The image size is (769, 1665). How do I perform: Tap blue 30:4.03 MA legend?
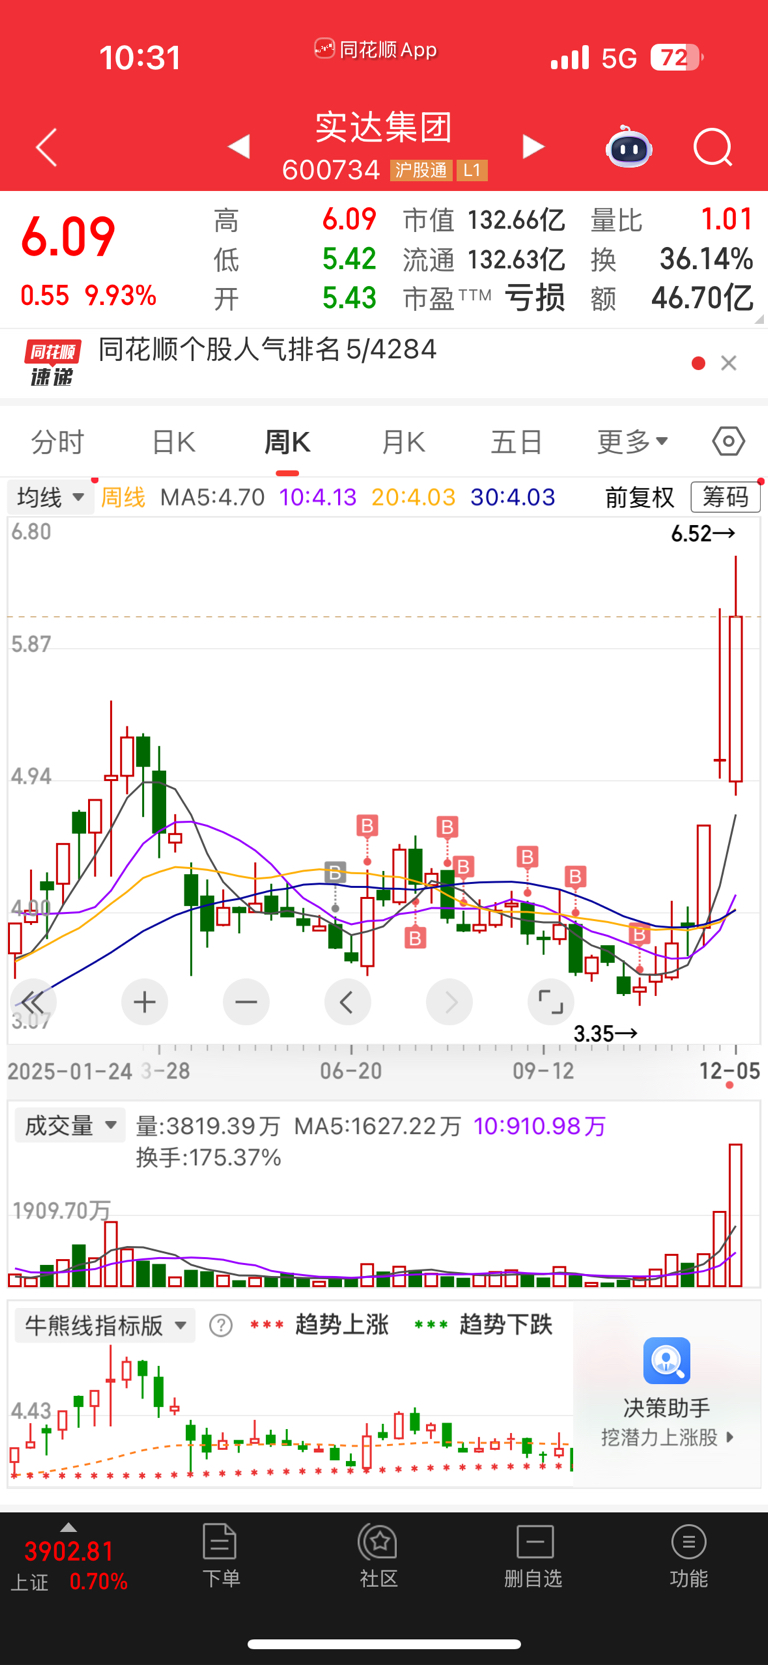click(x=513, y=498)
